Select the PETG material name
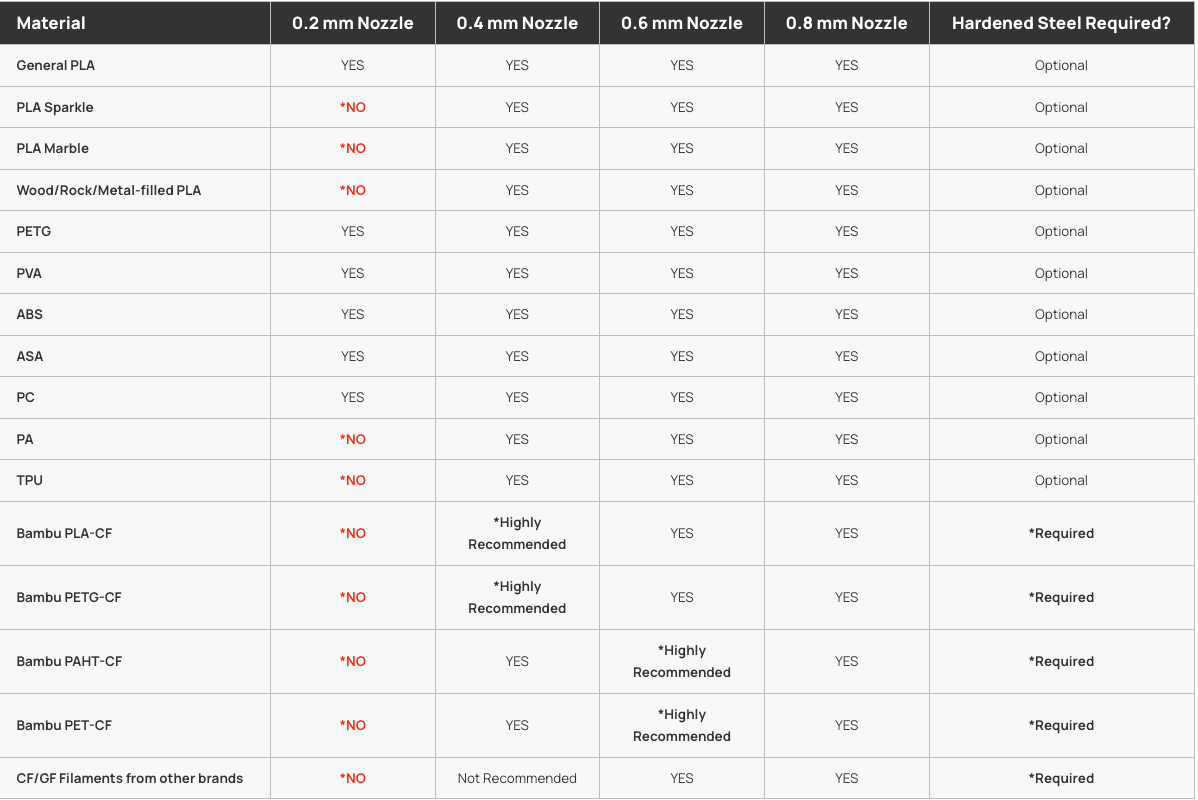Image resolution: width=1198 pixels, height=800 pixels. pos(34,231)
